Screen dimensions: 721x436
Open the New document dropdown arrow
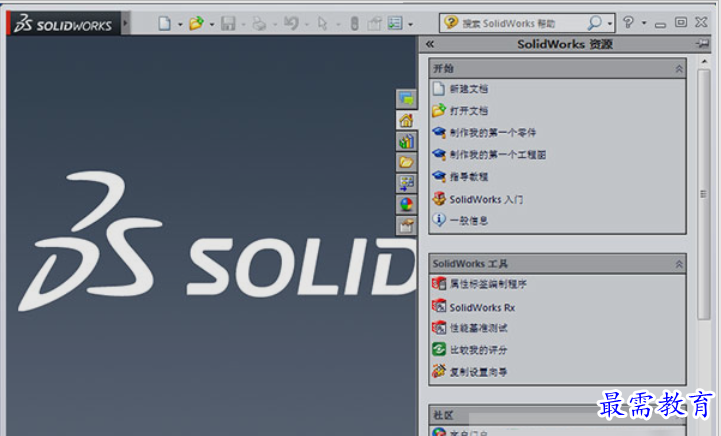pyautogui.click(x=180, y=24)
